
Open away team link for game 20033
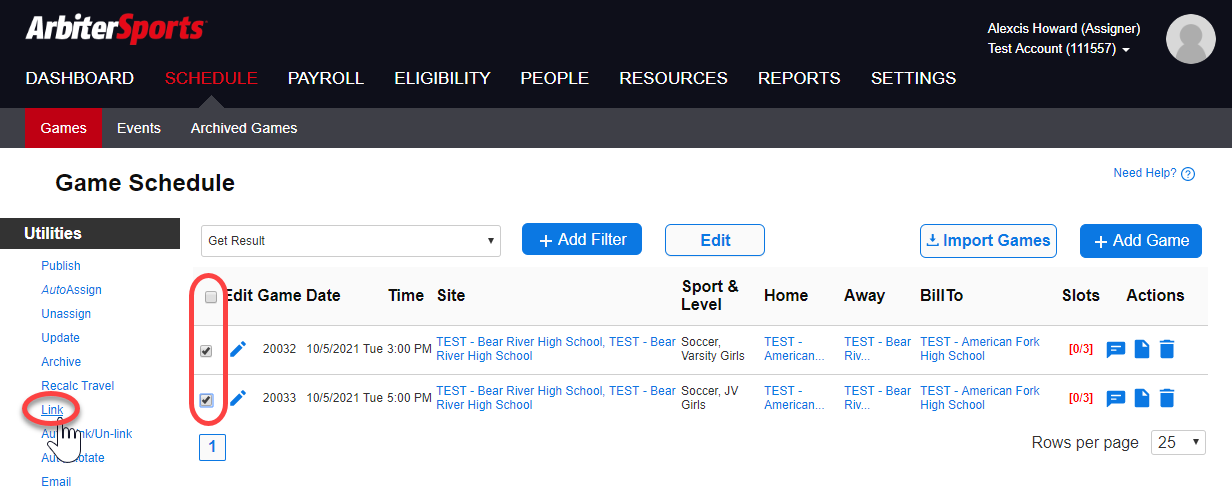click(877, 398)
